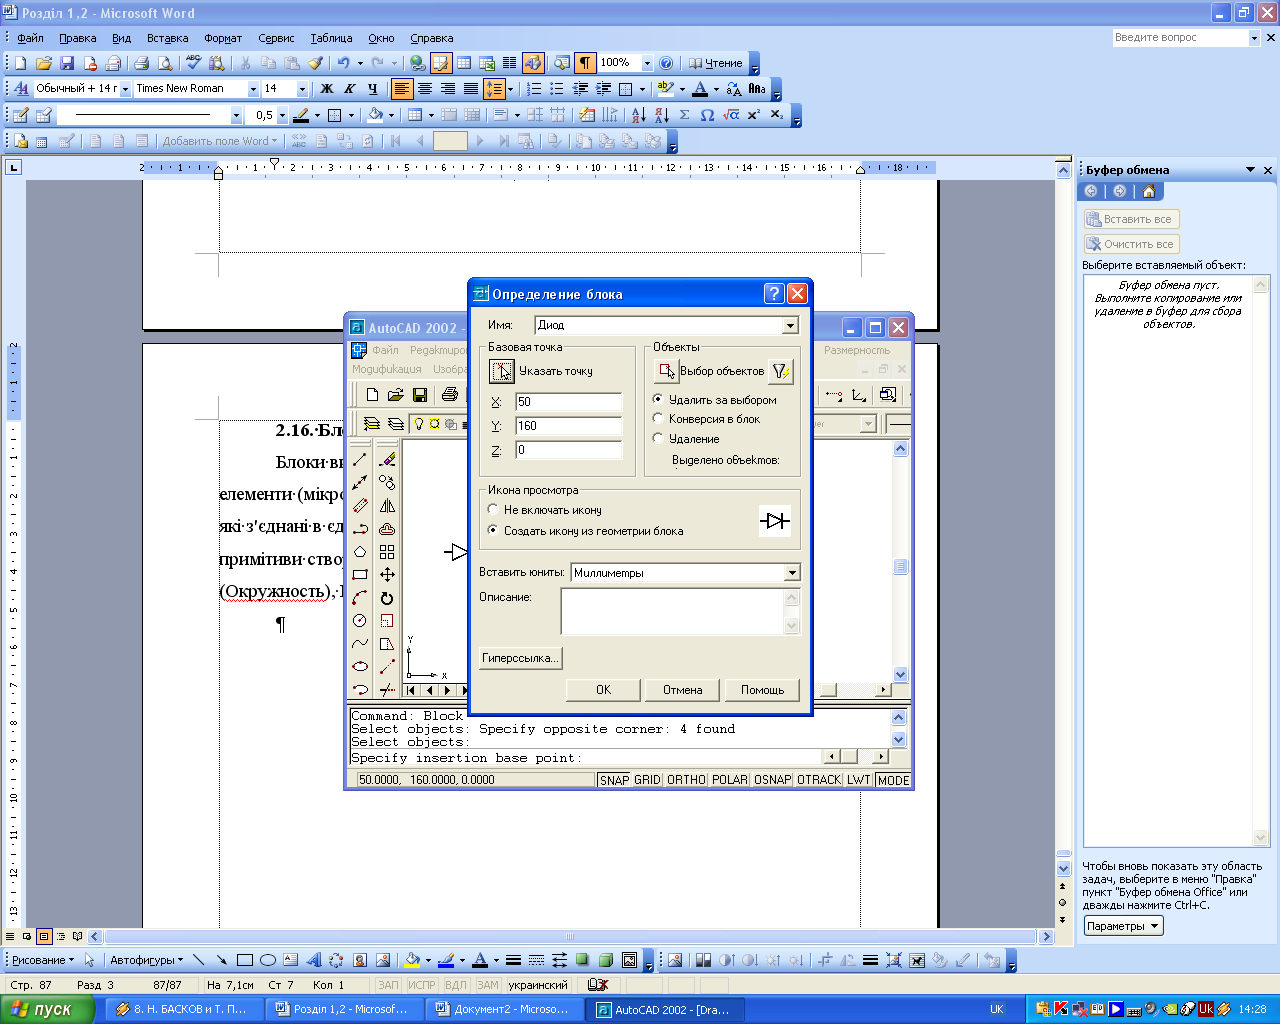Toggle SNAP mode in AutoCAD status bar
Image resolution: width=1280 pixels, height=1024 pixels.
click(x=614, y=780)
